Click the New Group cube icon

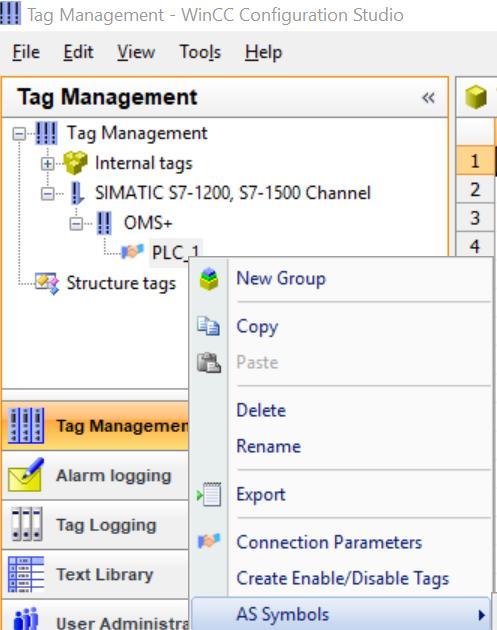tap(209, 279)
